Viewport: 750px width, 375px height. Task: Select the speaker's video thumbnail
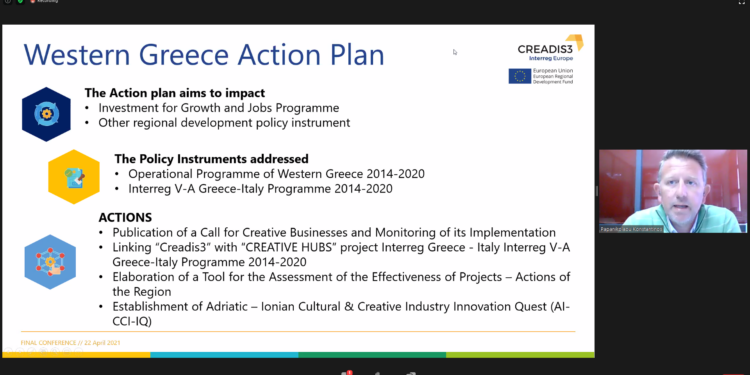point(673,191)
